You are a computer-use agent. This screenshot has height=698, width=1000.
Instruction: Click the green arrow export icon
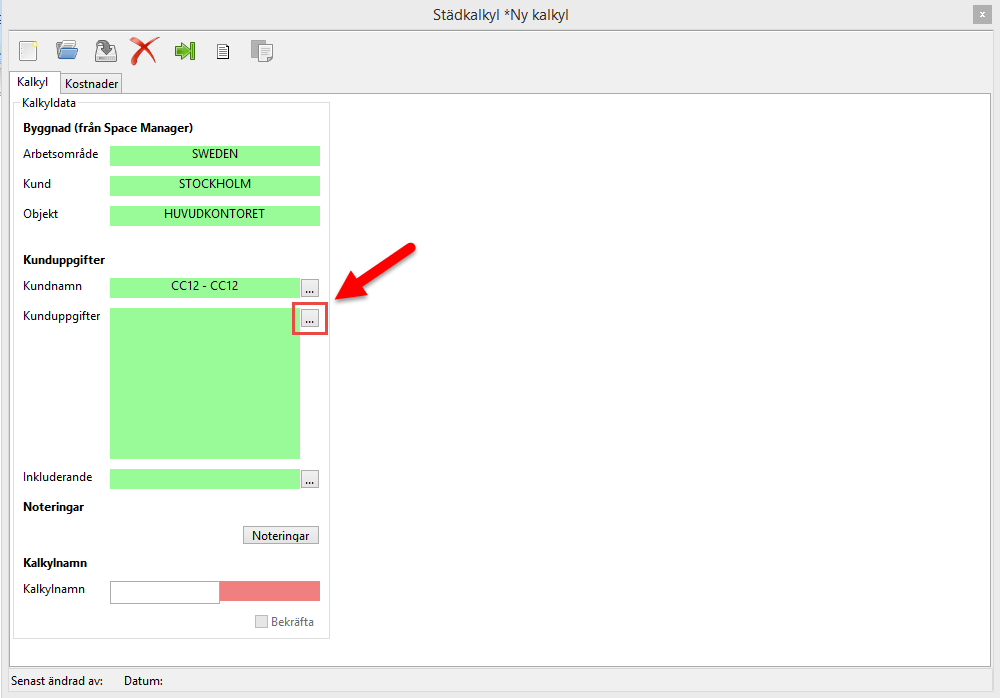[185, 51]
